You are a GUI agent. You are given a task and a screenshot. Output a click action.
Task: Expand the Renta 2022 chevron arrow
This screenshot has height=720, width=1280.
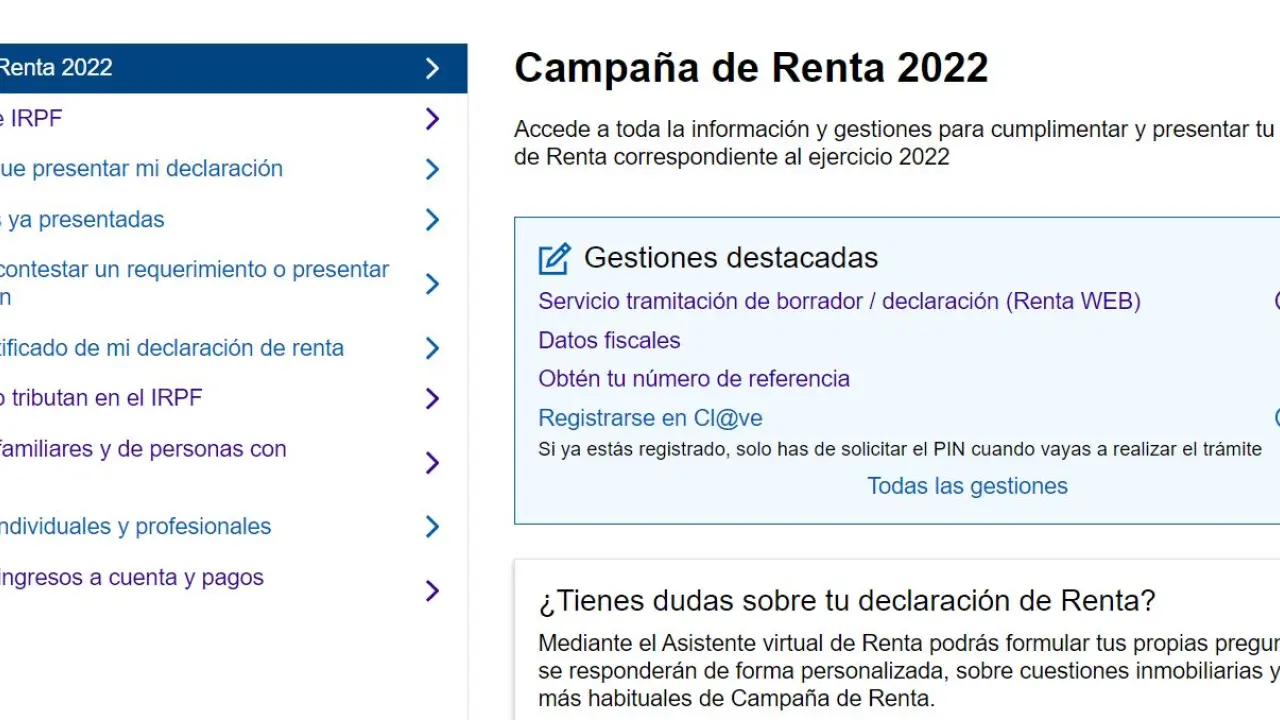[432, 68]
